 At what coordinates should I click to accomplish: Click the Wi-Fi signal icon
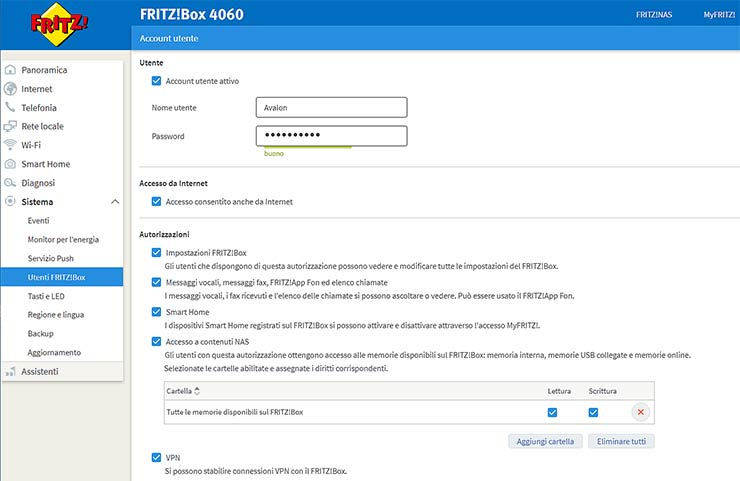(x=10, y=145)
